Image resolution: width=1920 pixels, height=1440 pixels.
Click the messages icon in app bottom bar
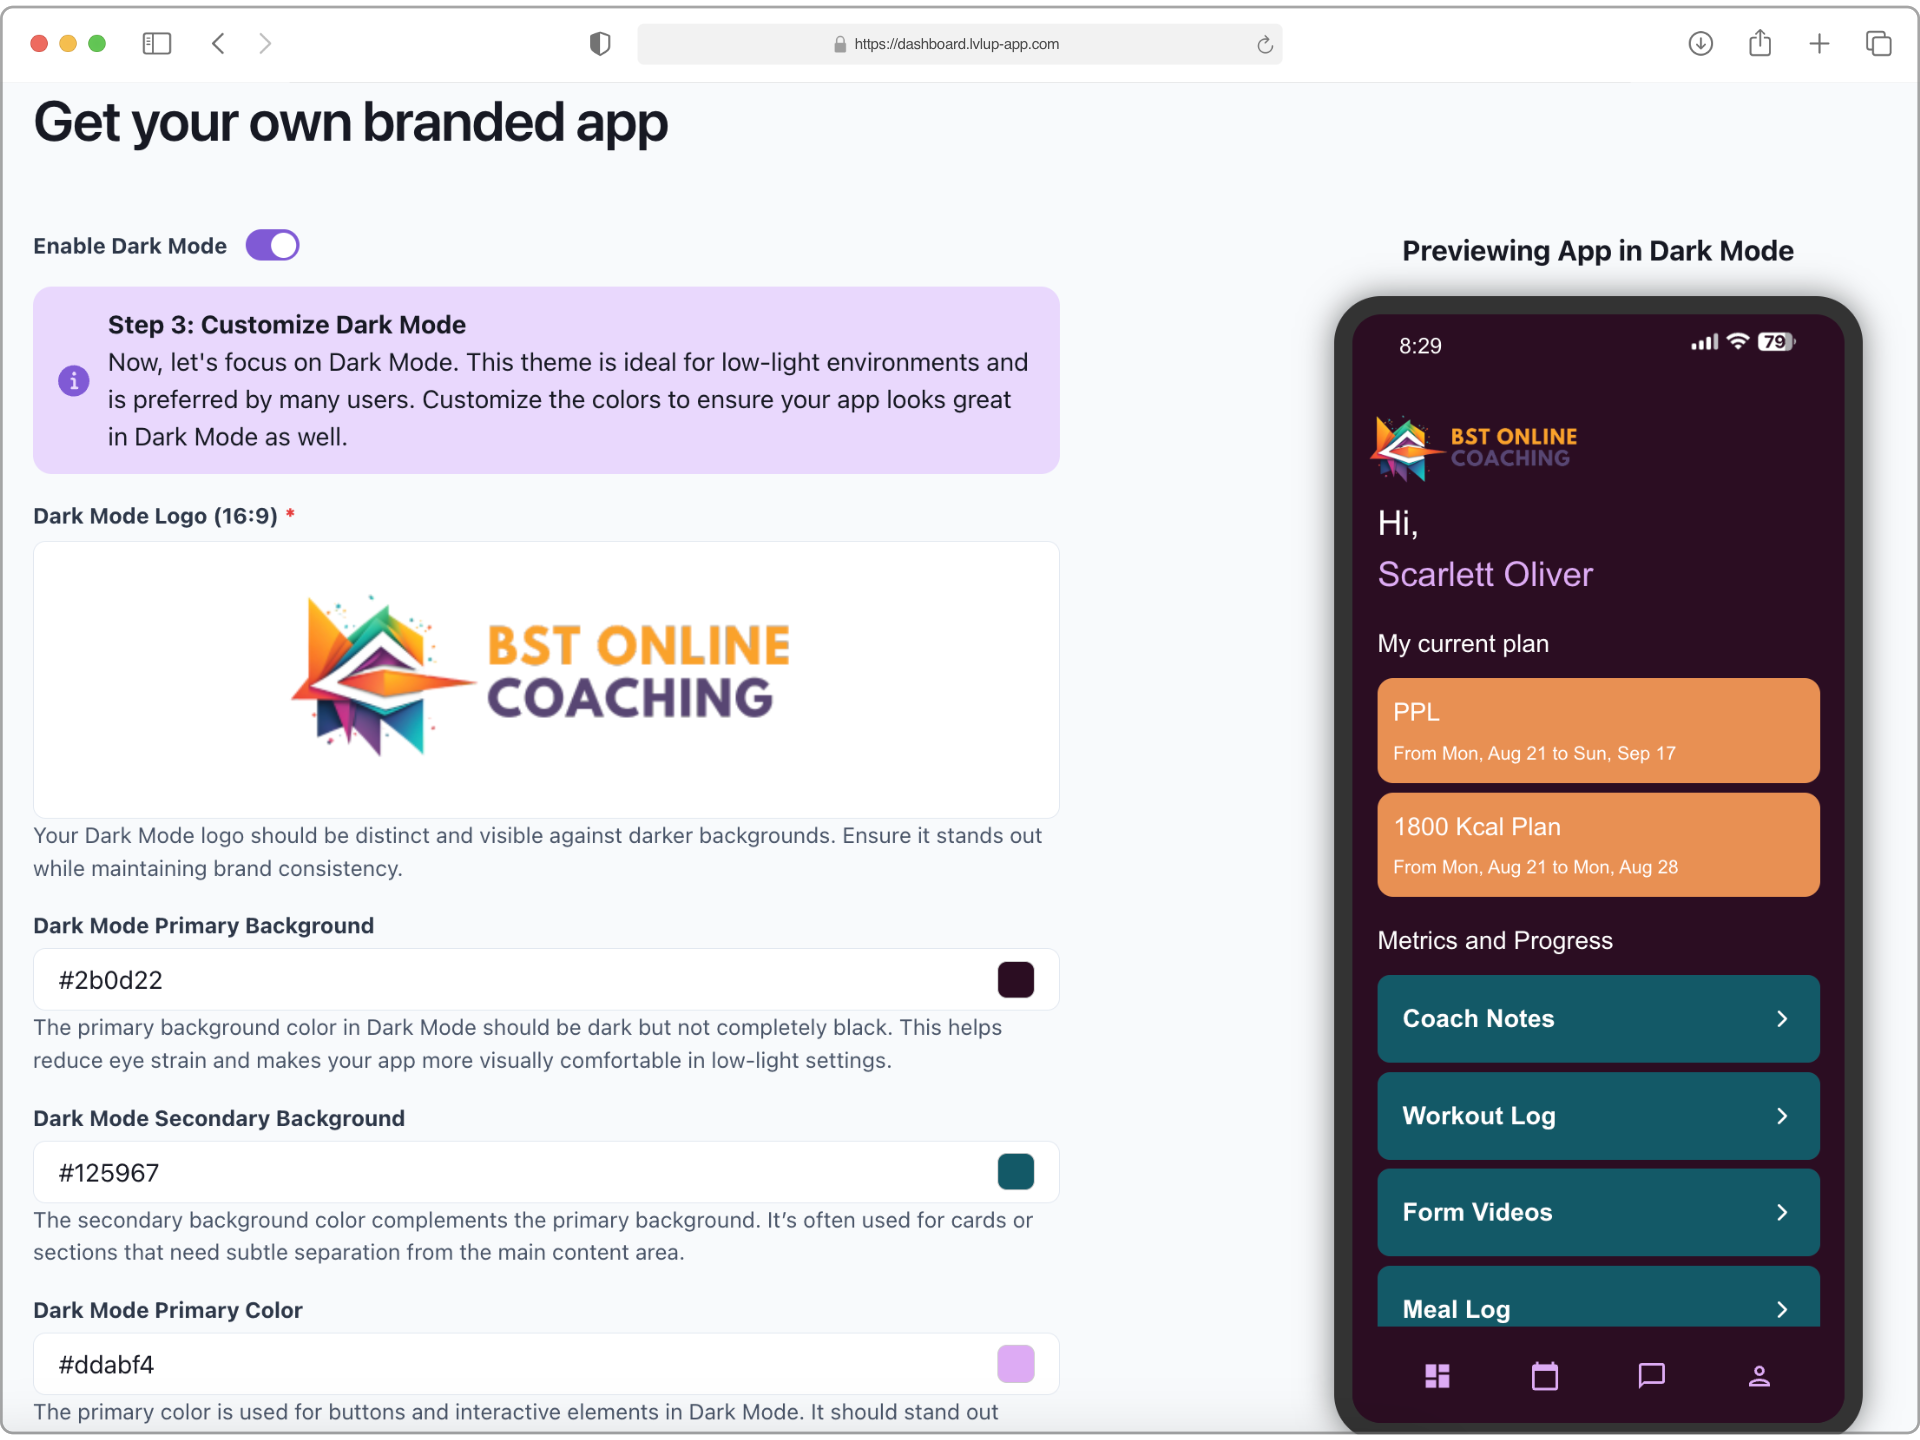tap(1651, 1379)
